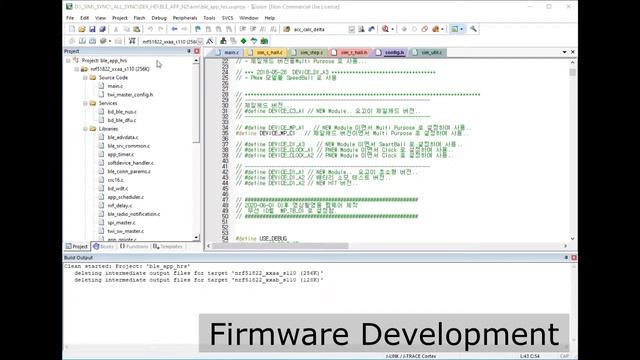Click the Download to flash LOAD icon
This screenshot has height=360, width=640.
[x=132, y=41]
